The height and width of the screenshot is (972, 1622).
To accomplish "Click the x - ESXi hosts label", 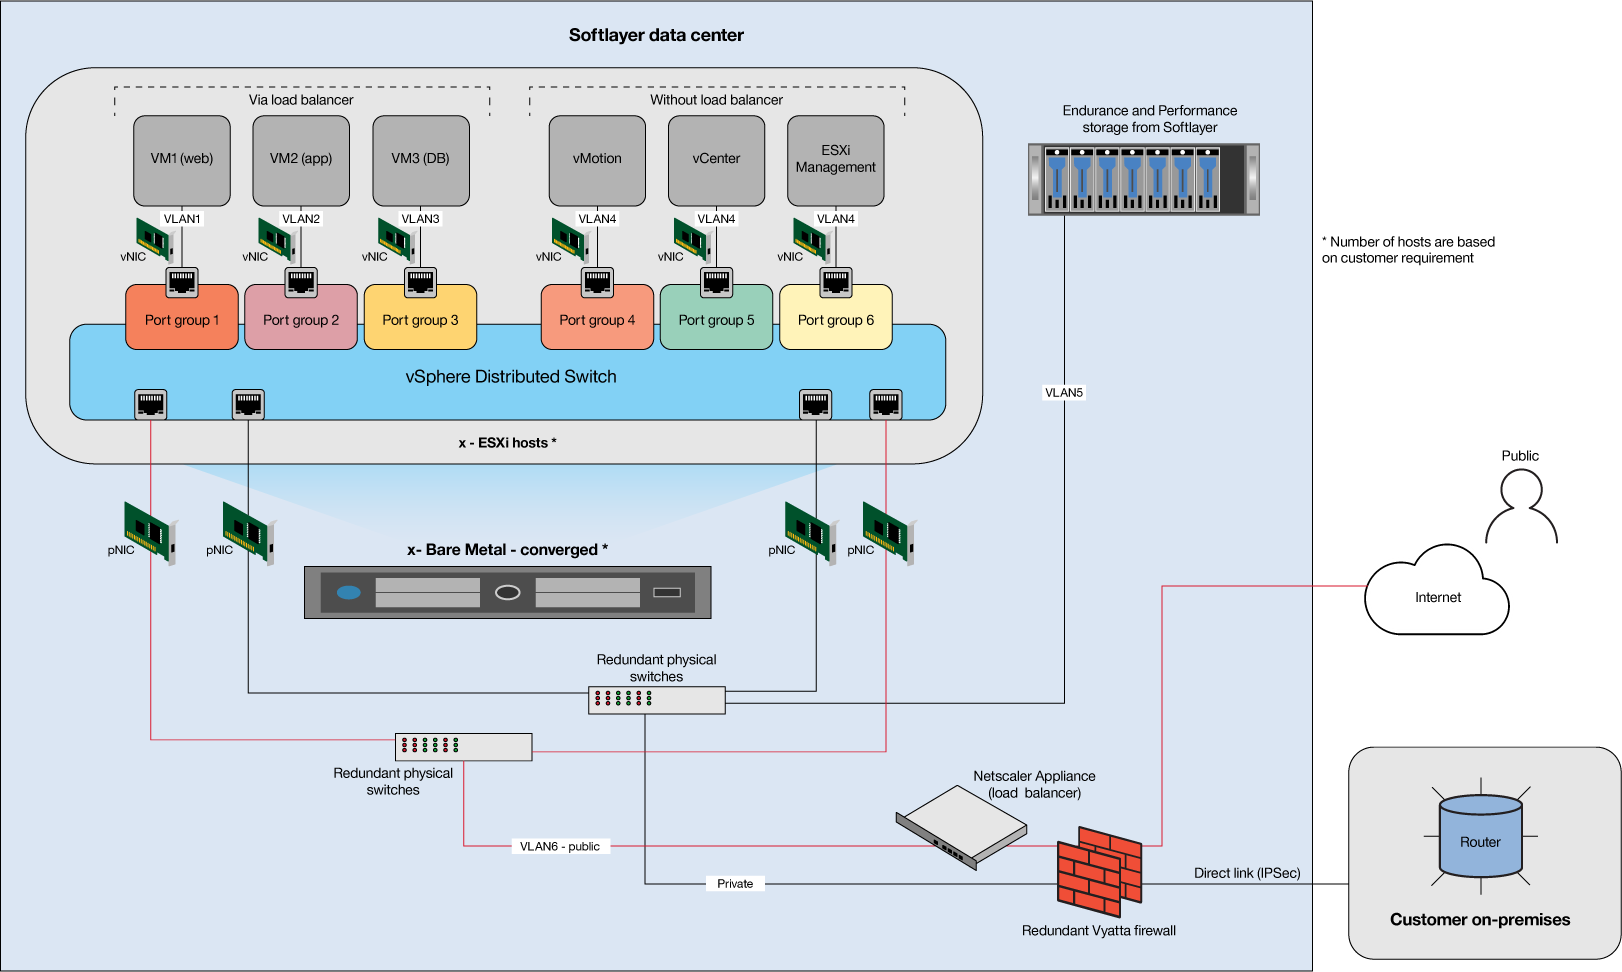I will click(x=508, y=443).
